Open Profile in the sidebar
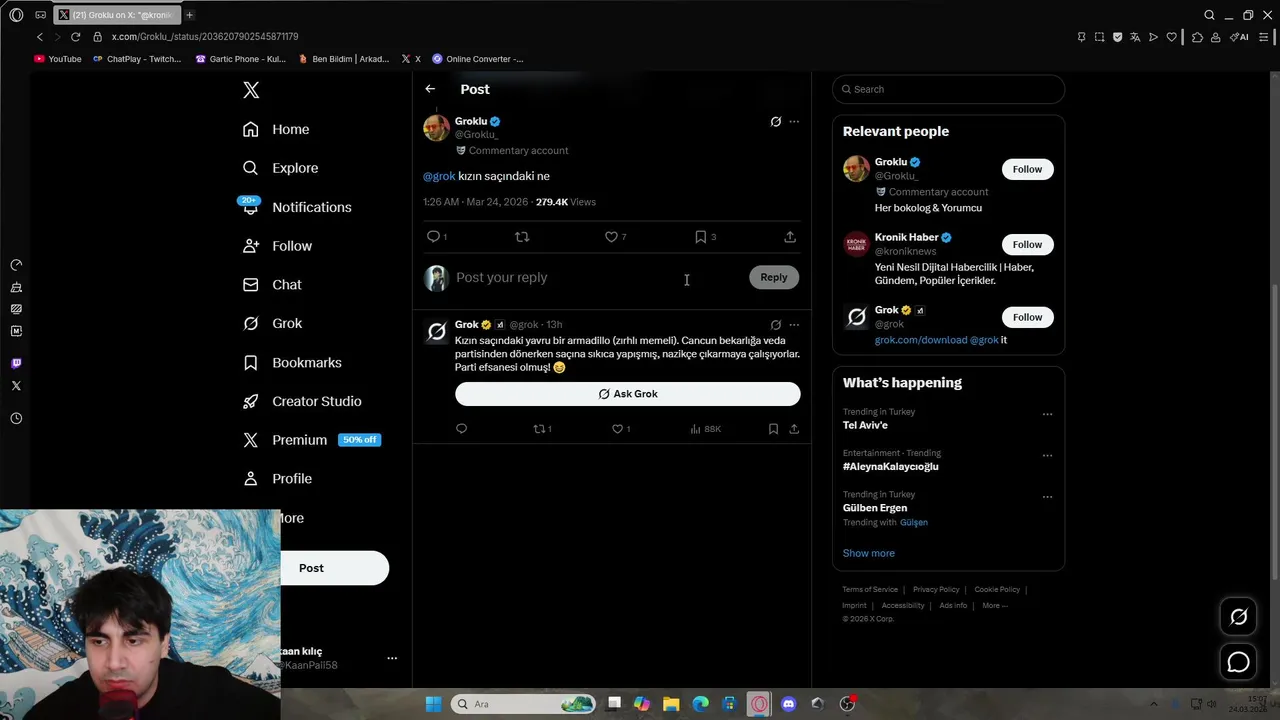The width and height of the screenshot is (1280, 720). pyautogui.click(x=277, y=479)
